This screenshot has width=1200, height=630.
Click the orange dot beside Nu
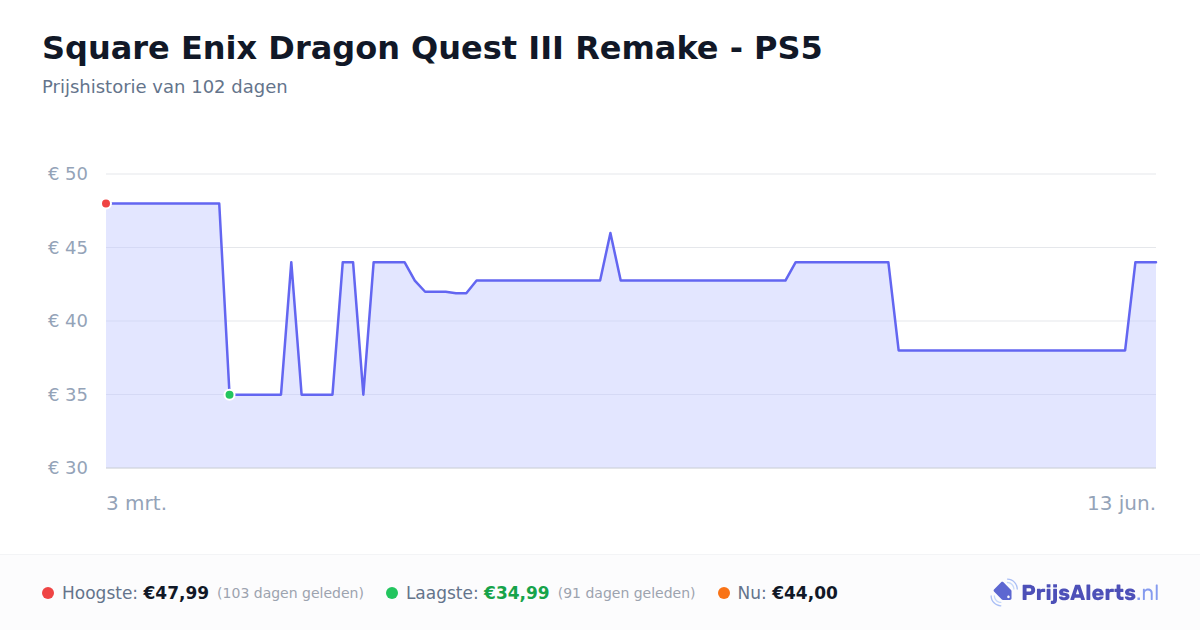pyautogui.click(x=724, y=594)
